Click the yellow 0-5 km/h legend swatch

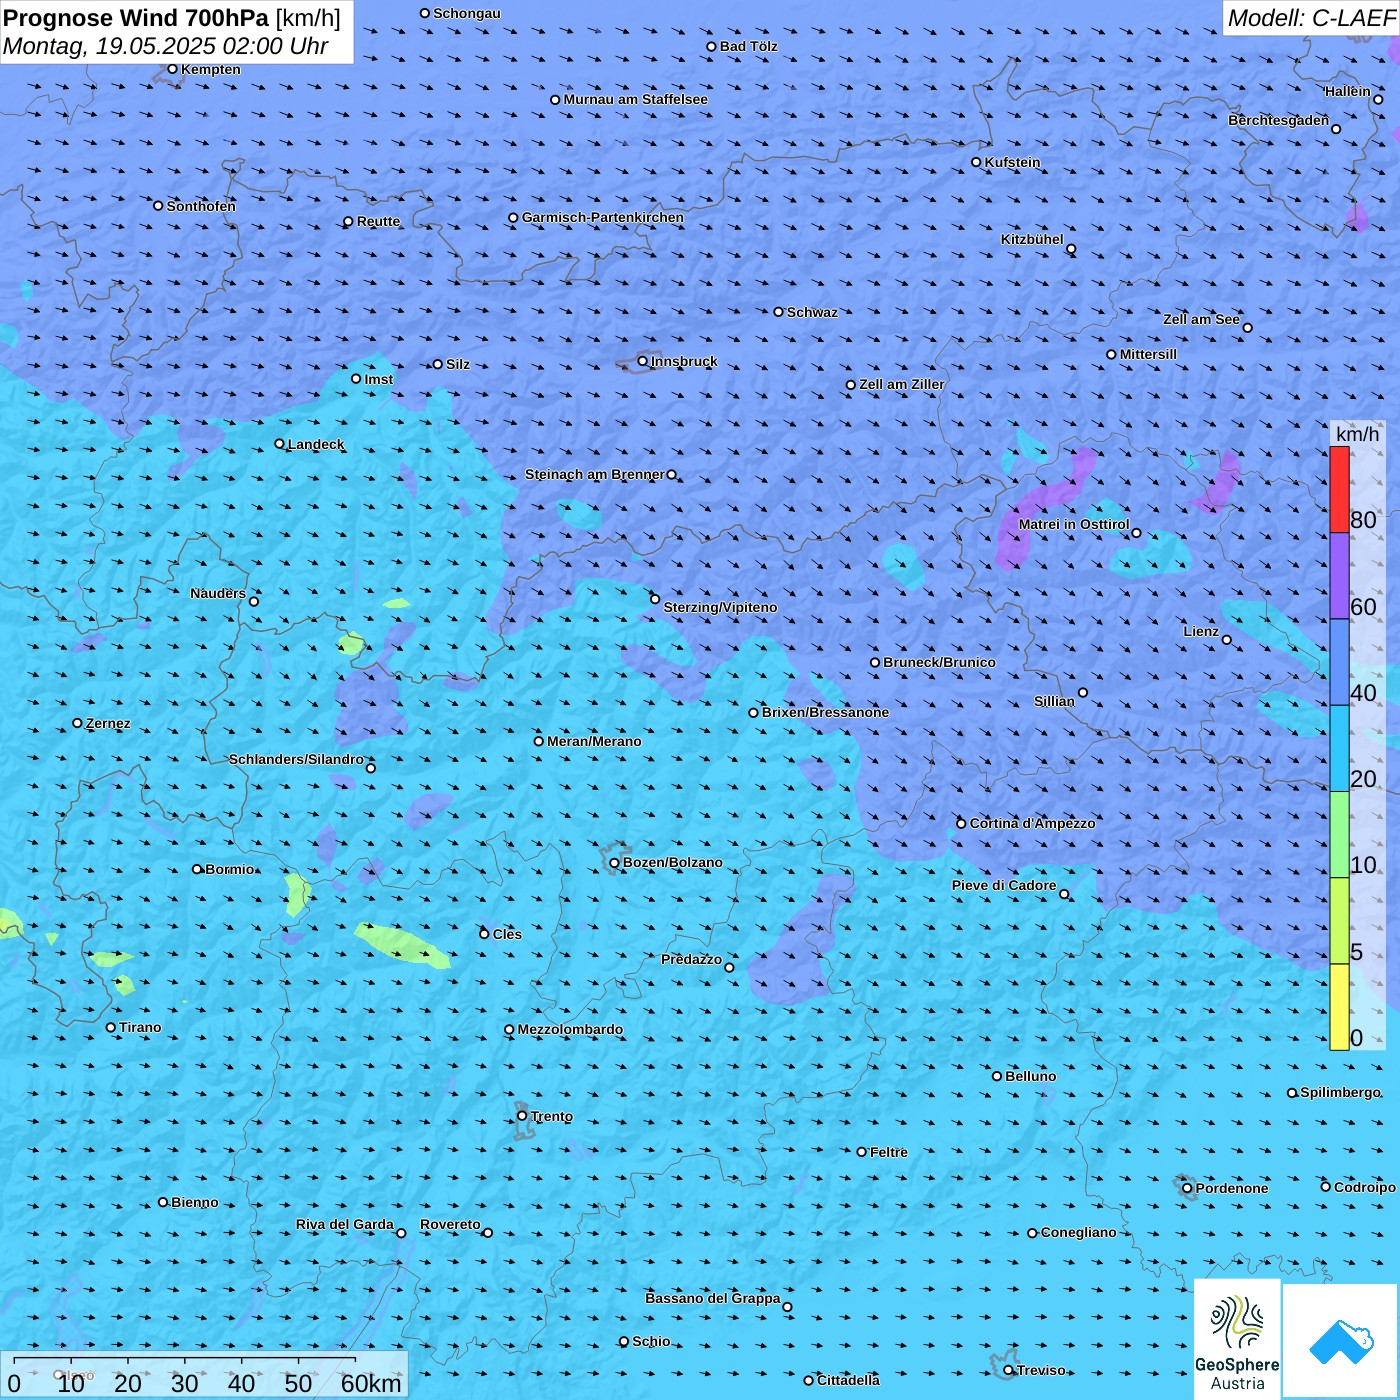point(1339,1007)
